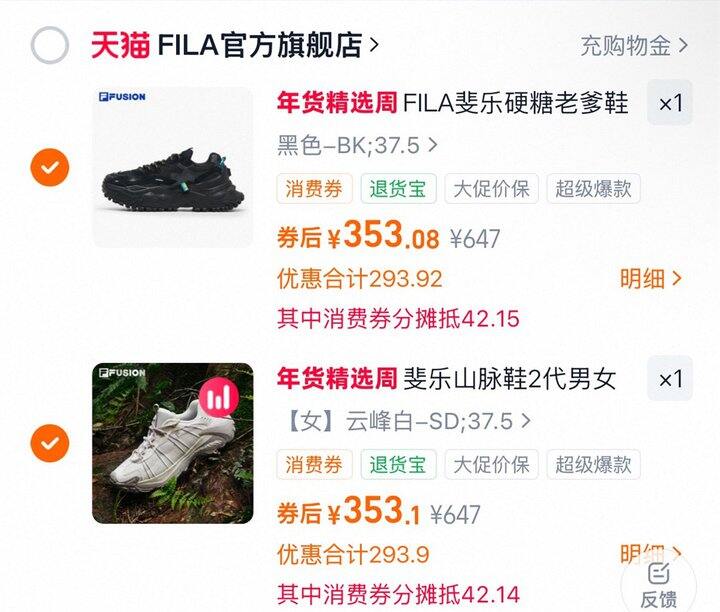Open the 充购物金 link
The height and width of the screenshot is (612, 720).
(634, 45)
